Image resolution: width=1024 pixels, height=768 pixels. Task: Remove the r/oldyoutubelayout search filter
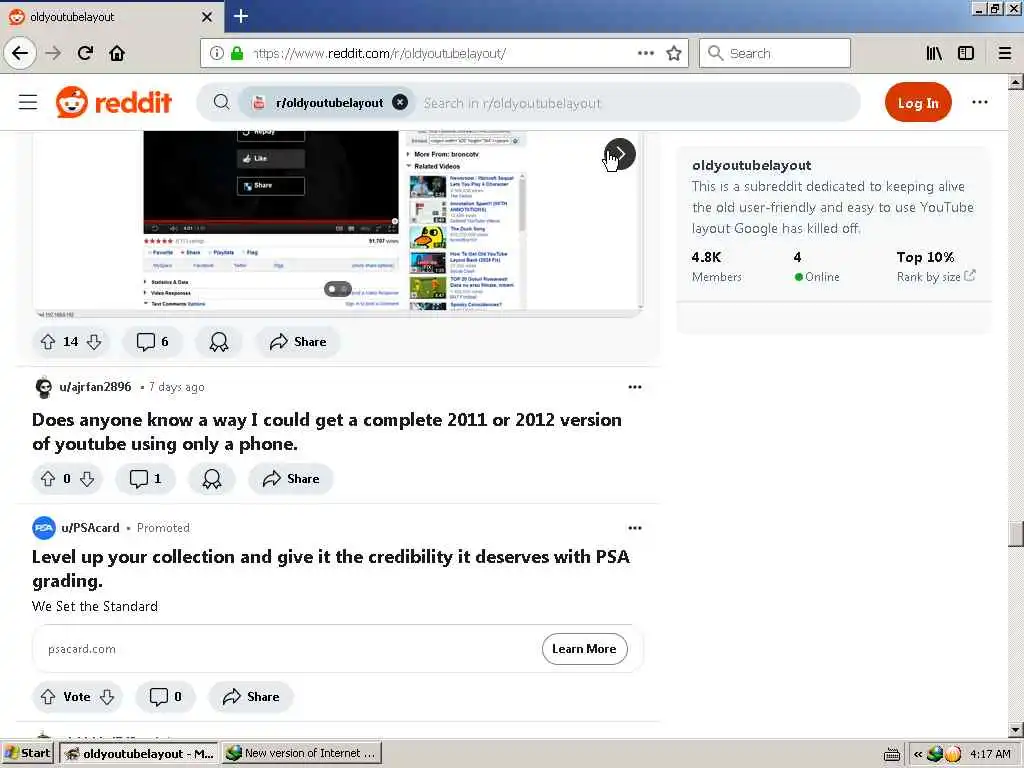400,102
